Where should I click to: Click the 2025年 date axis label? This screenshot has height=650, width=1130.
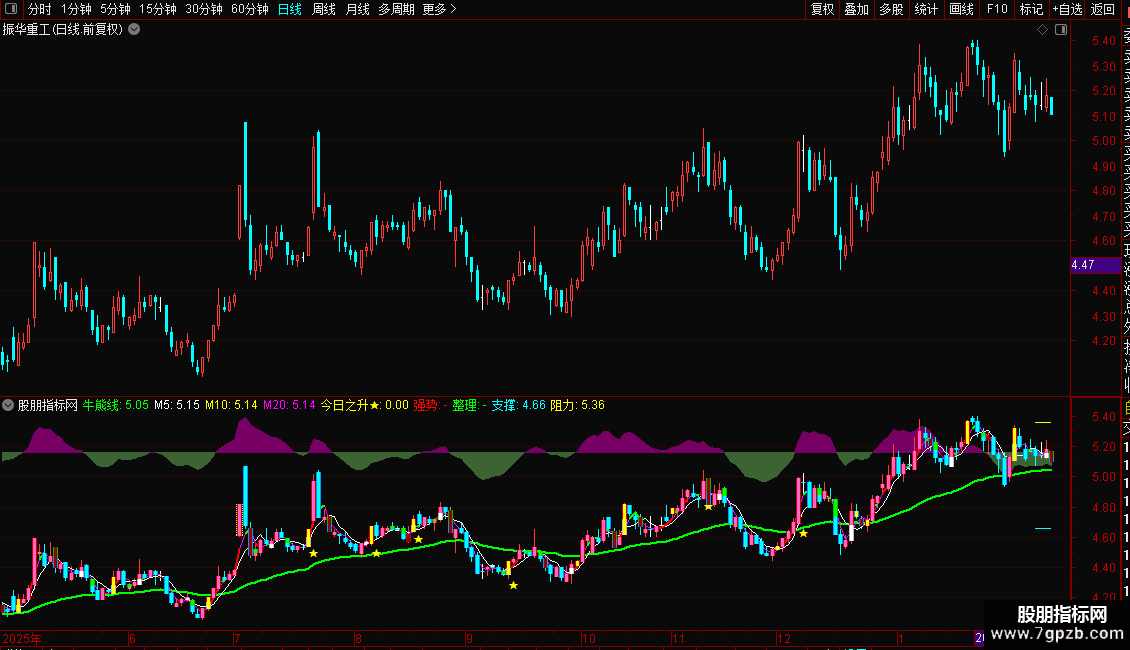[x=22, y=638]
